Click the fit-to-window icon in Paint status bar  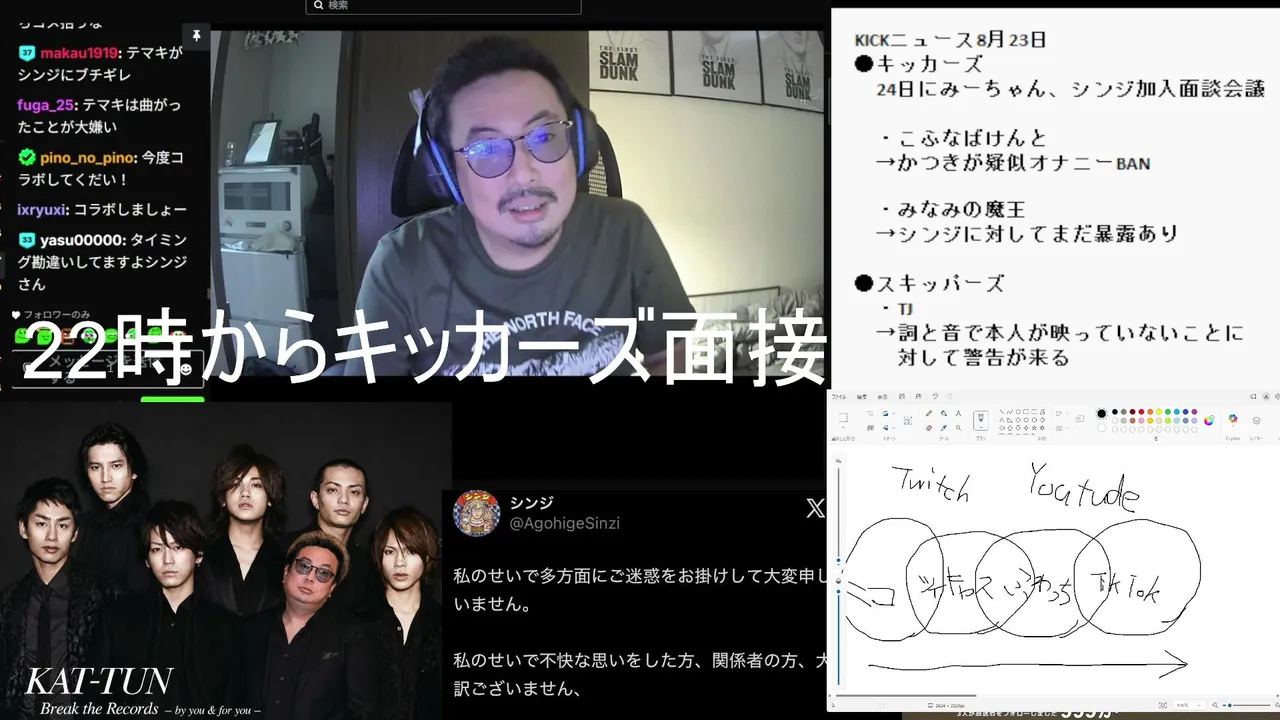click(x=1163, y=705)
